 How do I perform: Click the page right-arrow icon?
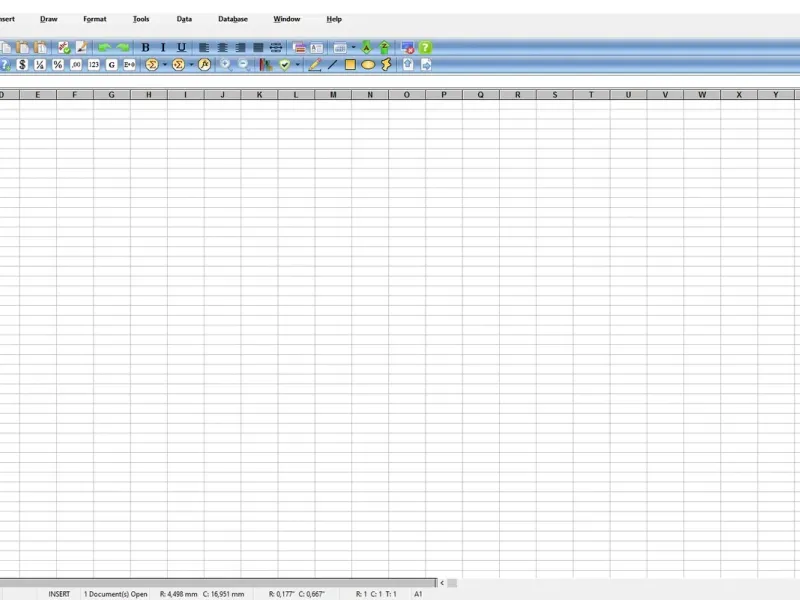pos(426,65)
